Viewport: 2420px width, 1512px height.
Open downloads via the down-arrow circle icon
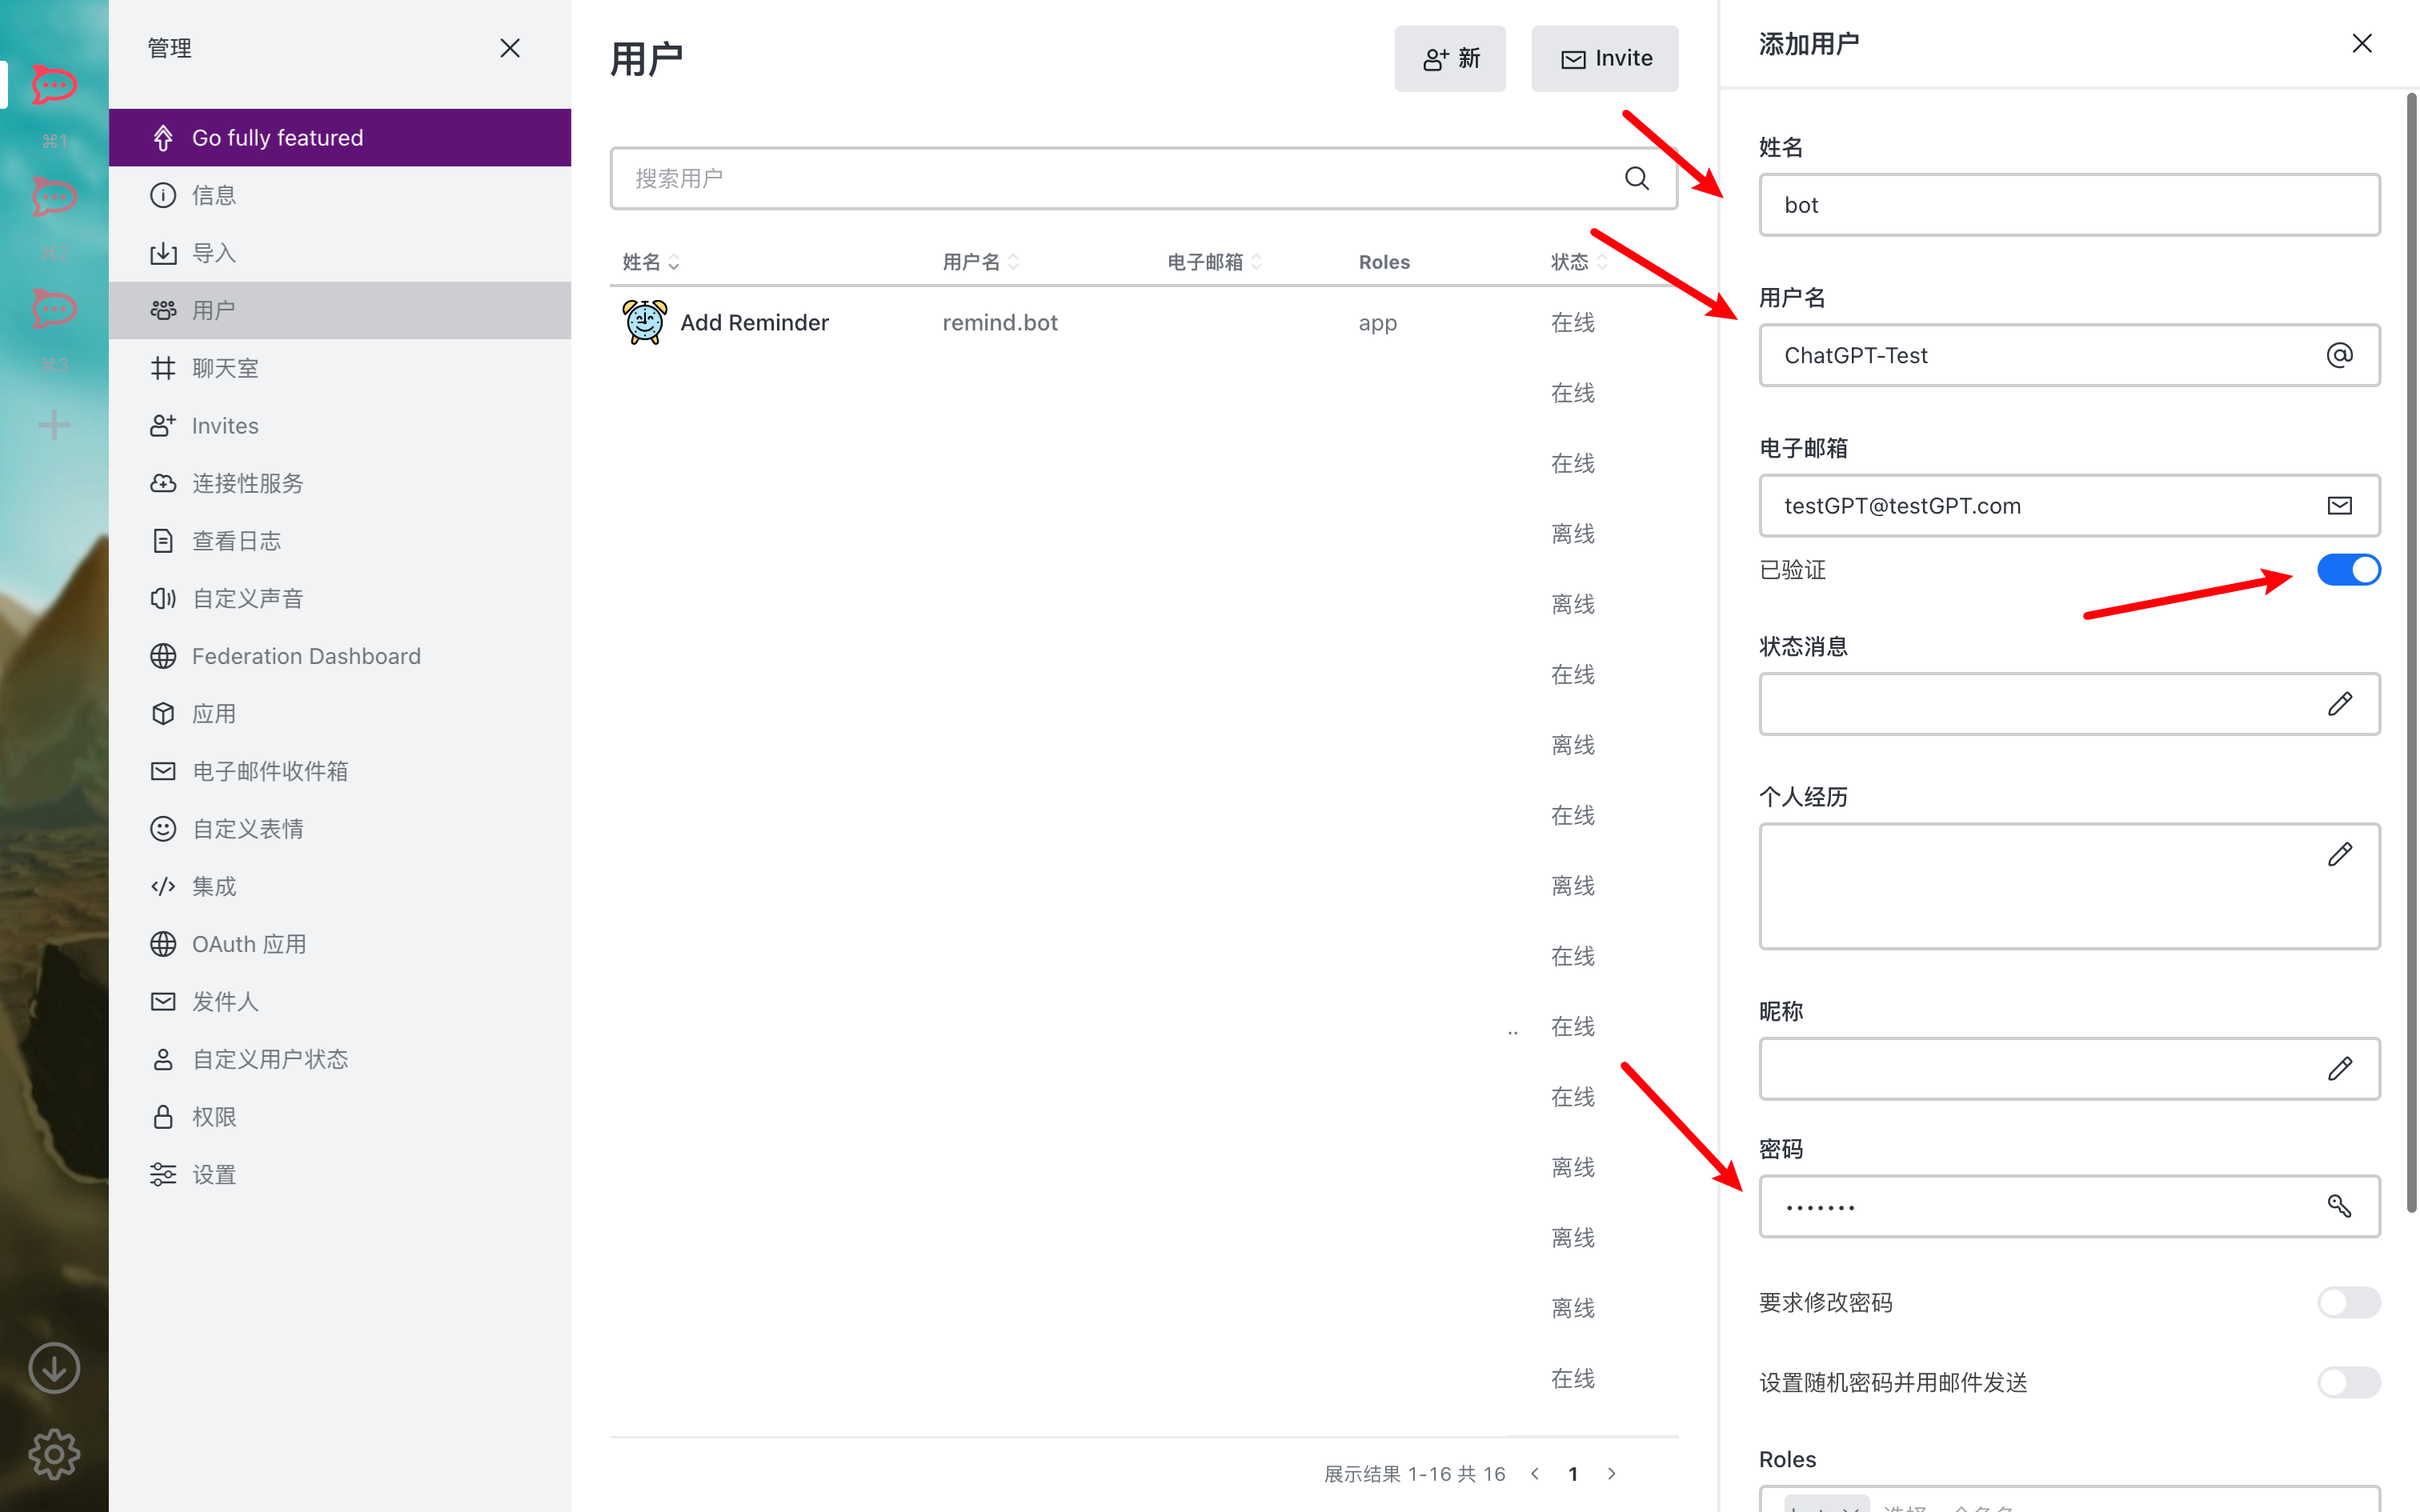click(54, 1368)
